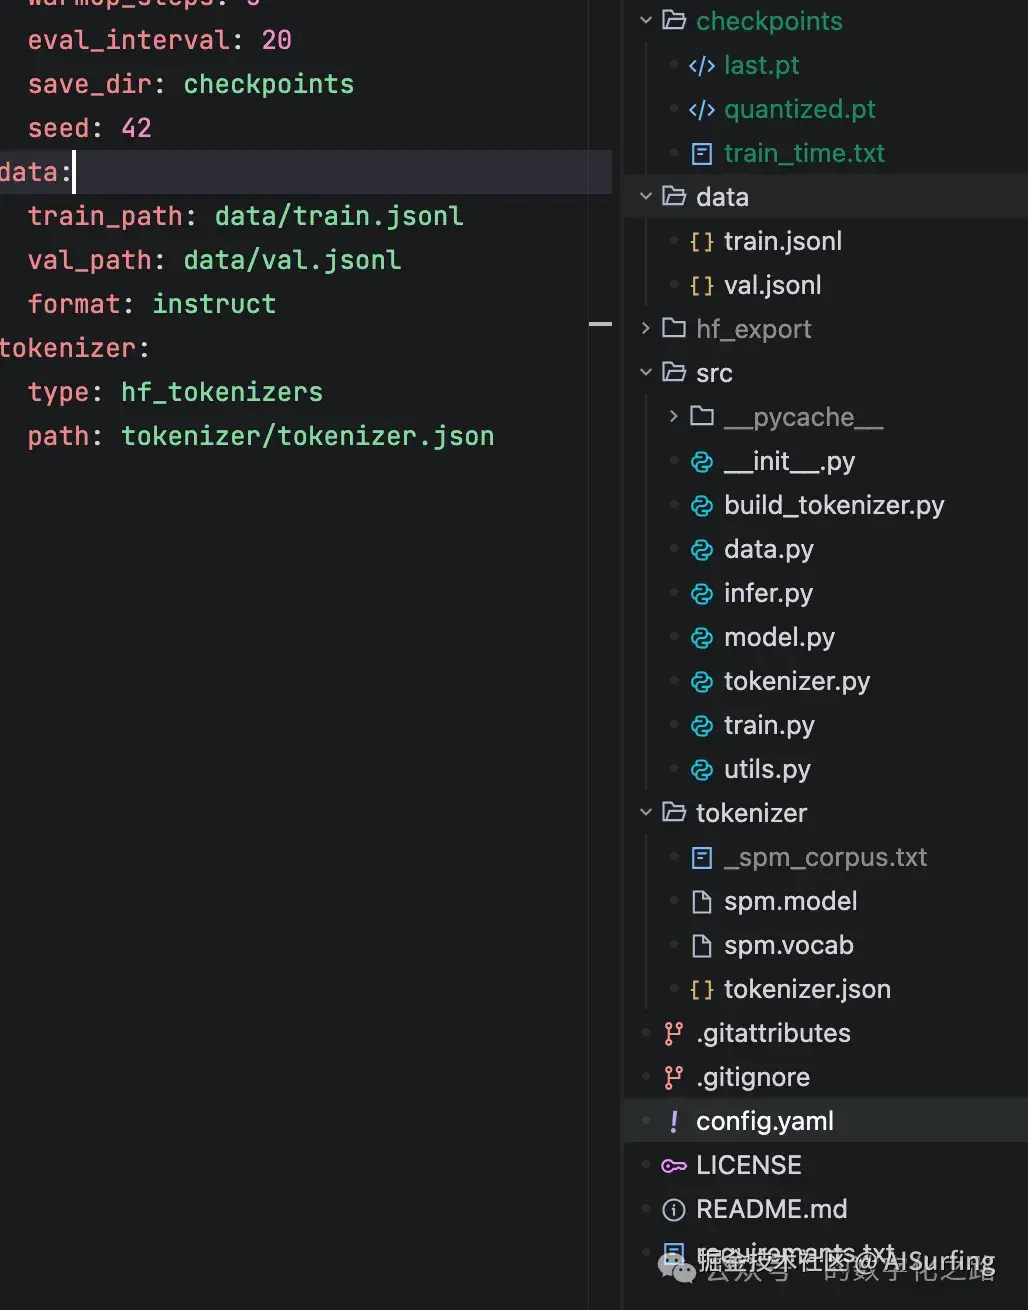Image resolution: width=1028 pixels, height=1310 pixels.
Task: Click the braces icon beside train.jsonl
Action: coord(702,241)
